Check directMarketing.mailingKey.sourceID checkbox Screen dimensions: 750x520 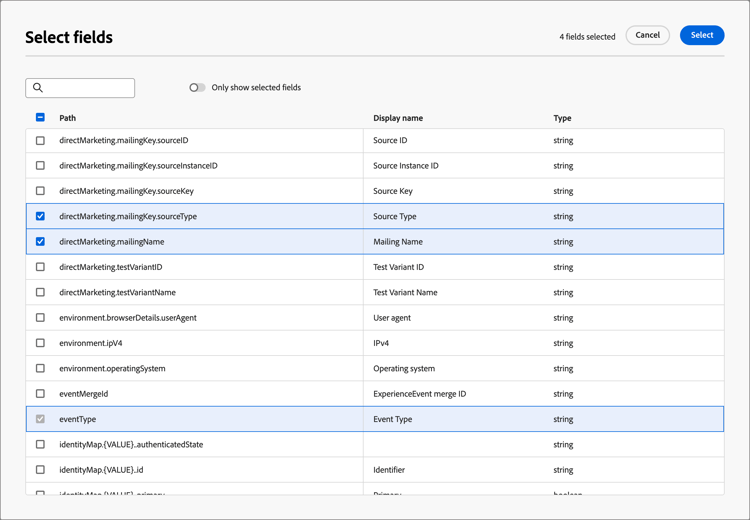pos(40,141)
